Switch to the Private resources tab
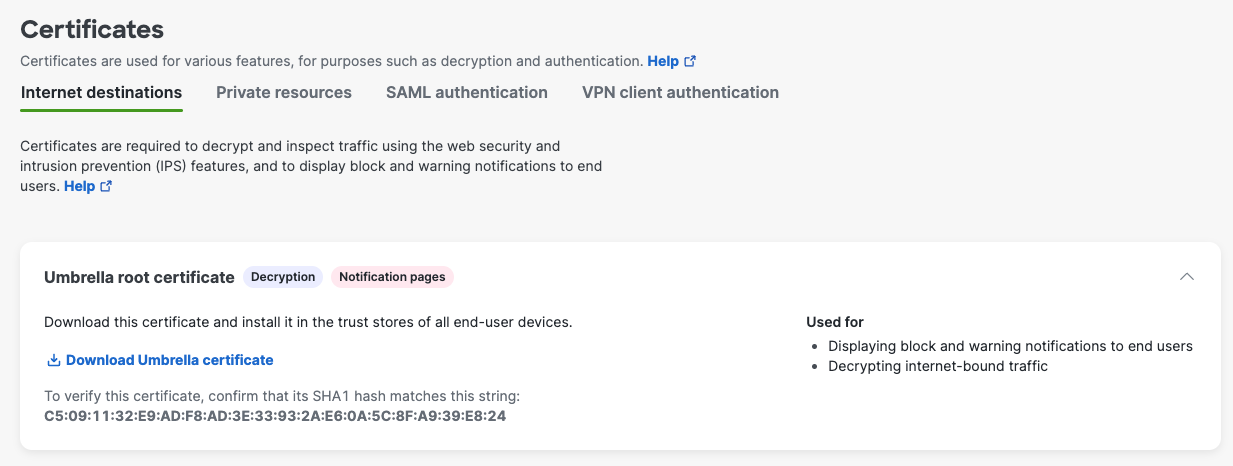 pos(284,92)
